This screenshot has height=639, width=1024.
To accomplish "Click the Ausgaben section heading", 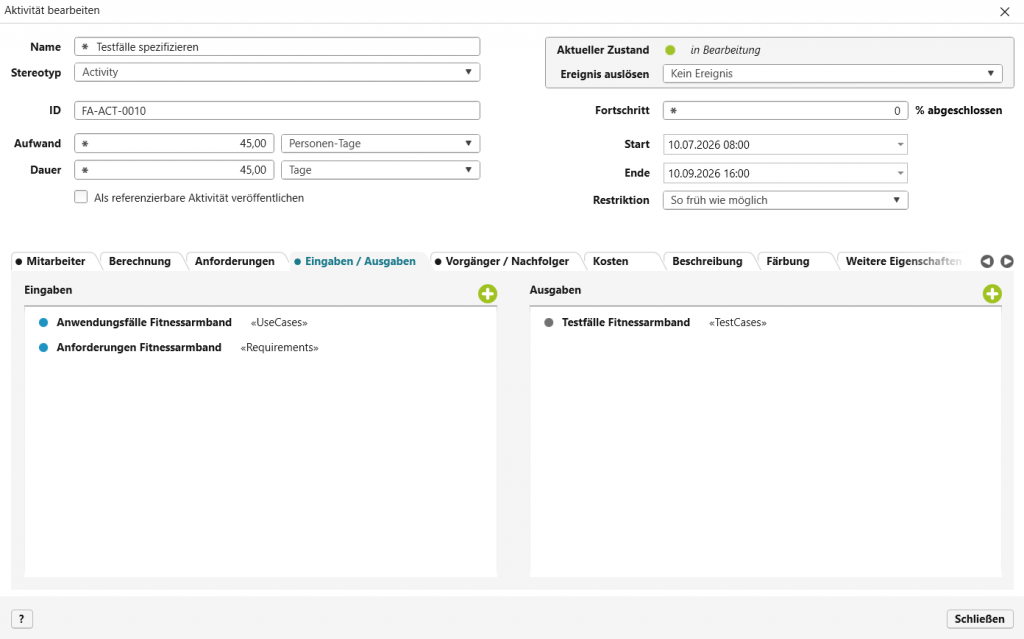I will (x=555, y=289).
